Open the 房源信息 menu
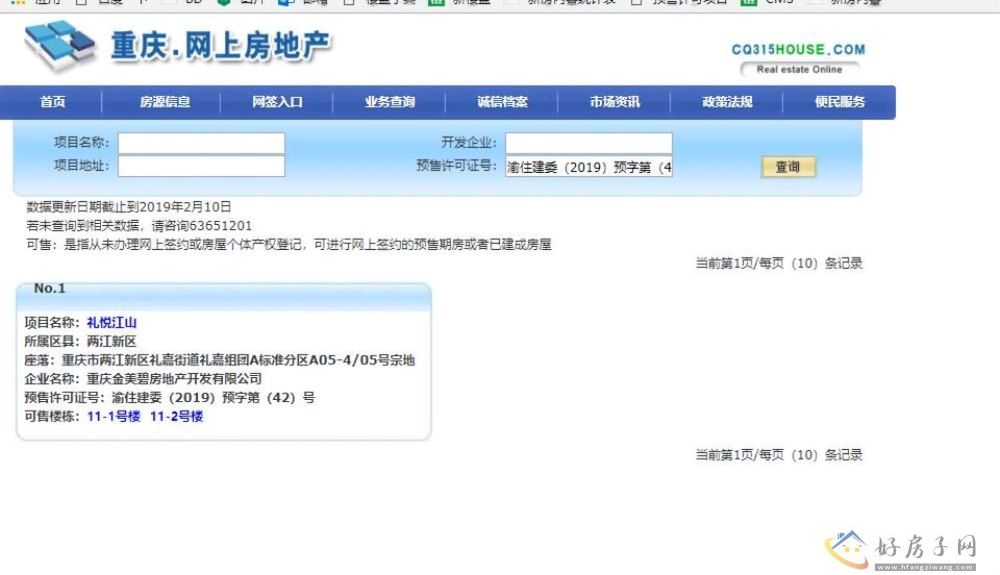The image size is (1000, 575). (165, 102)
